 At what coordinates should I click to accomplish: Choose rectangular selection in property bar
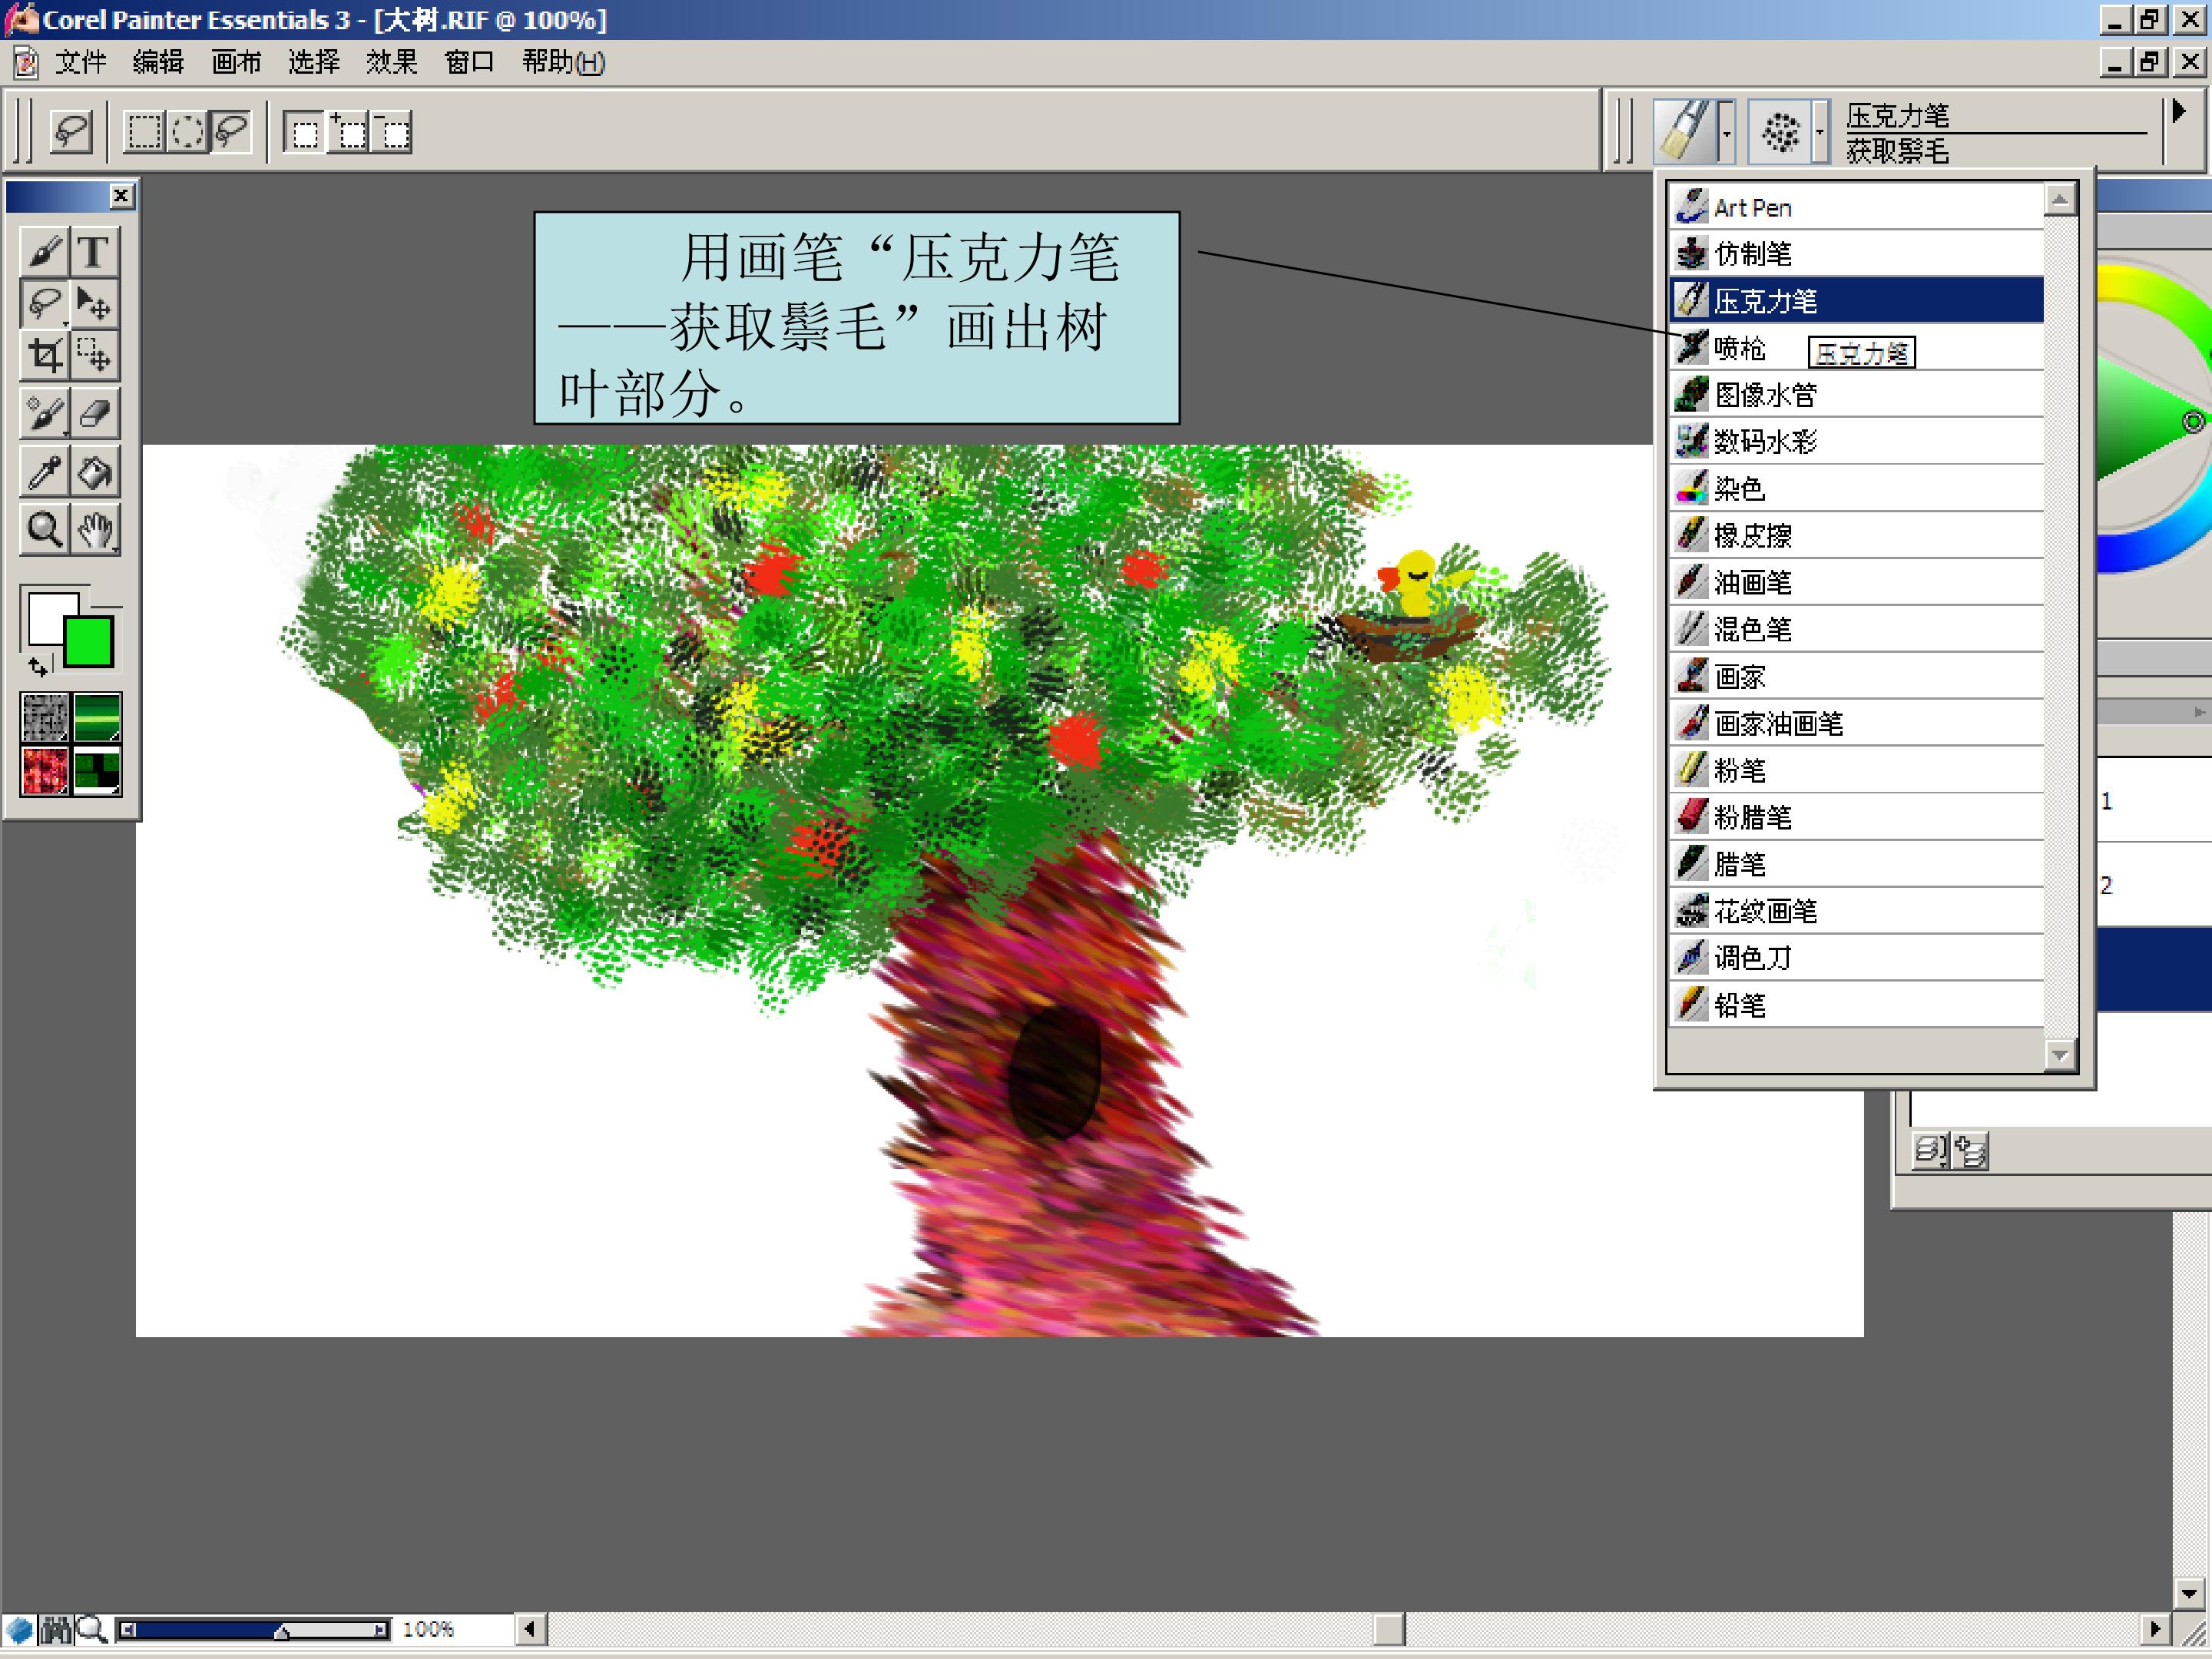(145, 131)
